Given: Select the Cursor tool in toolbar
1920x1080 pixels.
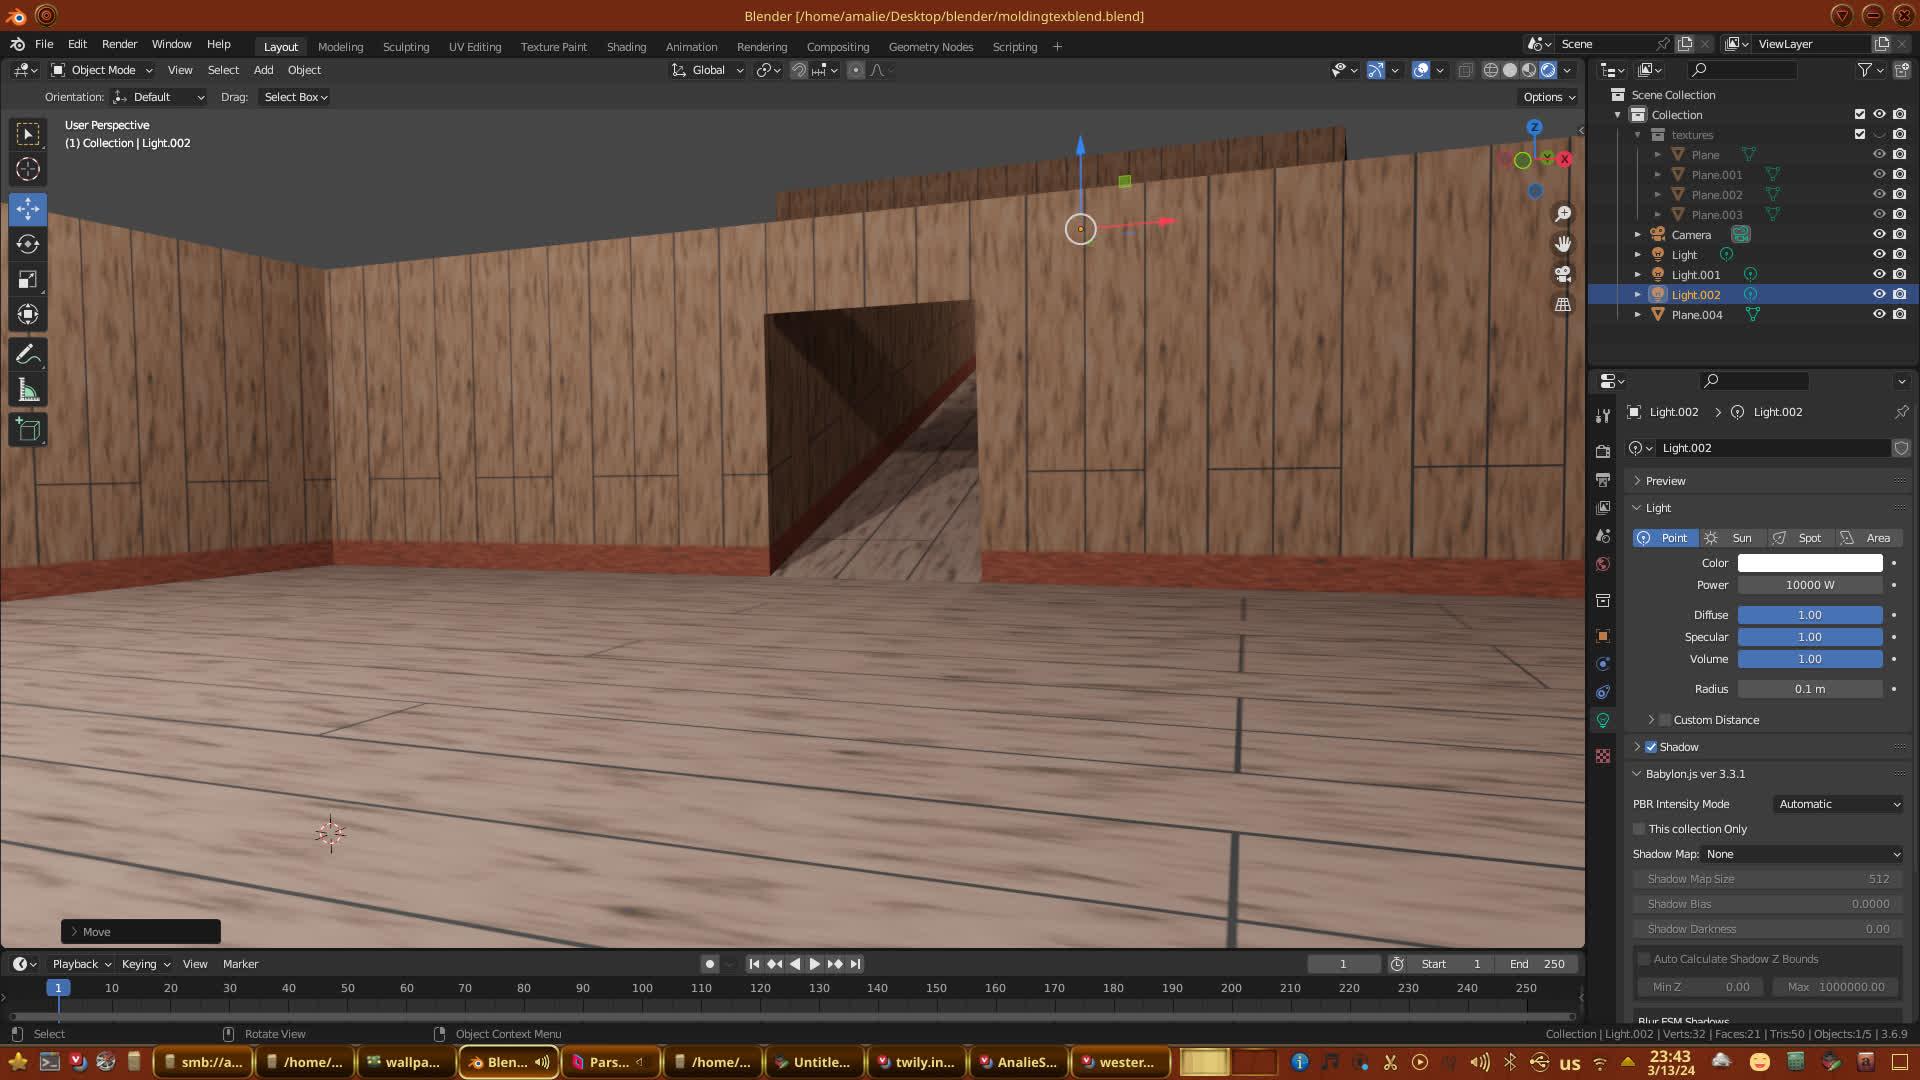Looking at the screenshot, I should pos(28,169).
